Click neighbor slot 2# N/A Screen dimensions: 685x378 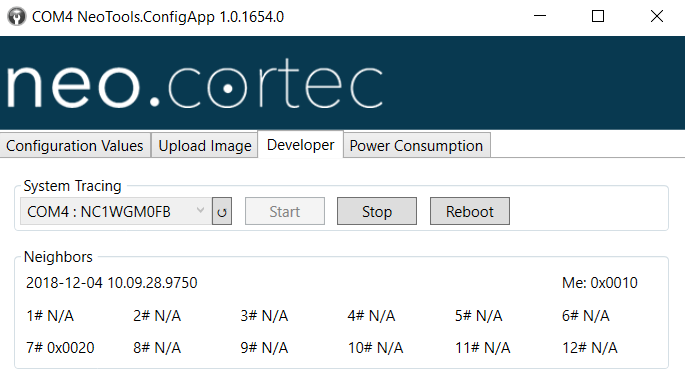[157, 316]
